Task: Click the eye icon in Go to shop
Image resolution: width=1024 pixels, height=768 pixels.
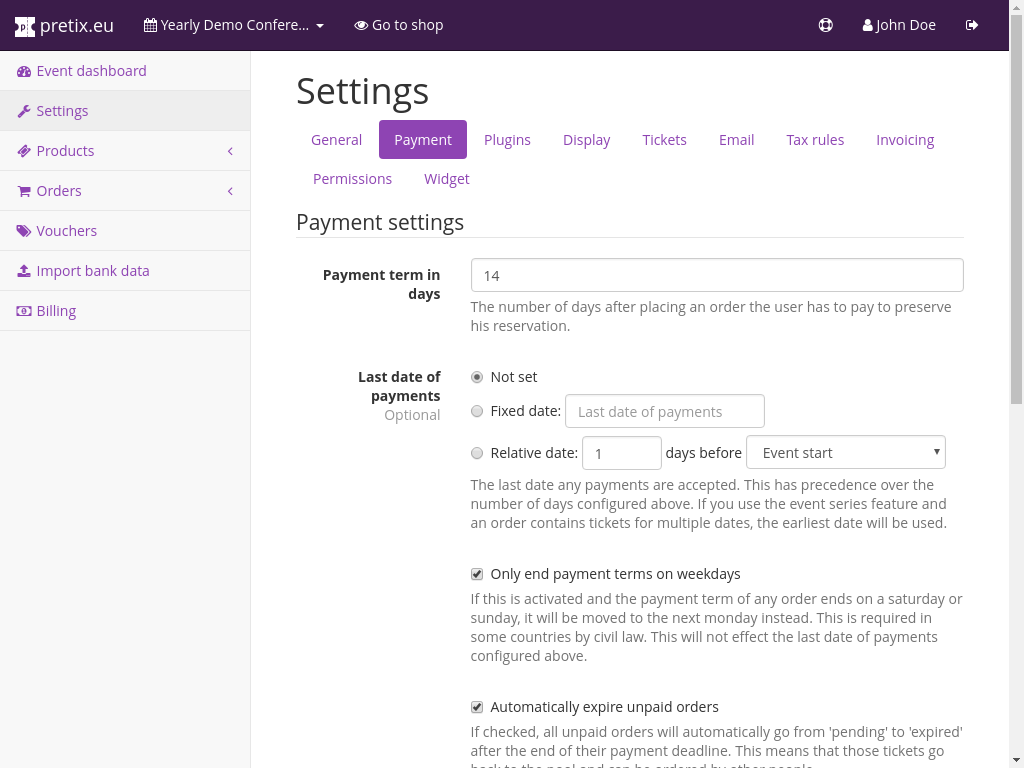Action: coord(361,25)
